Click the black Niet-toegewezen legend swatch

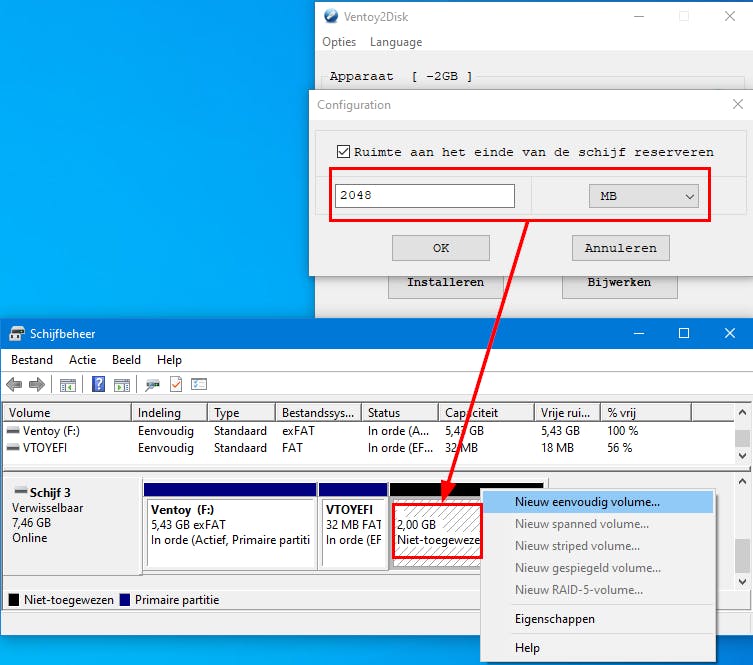click(x=14, y=600)
